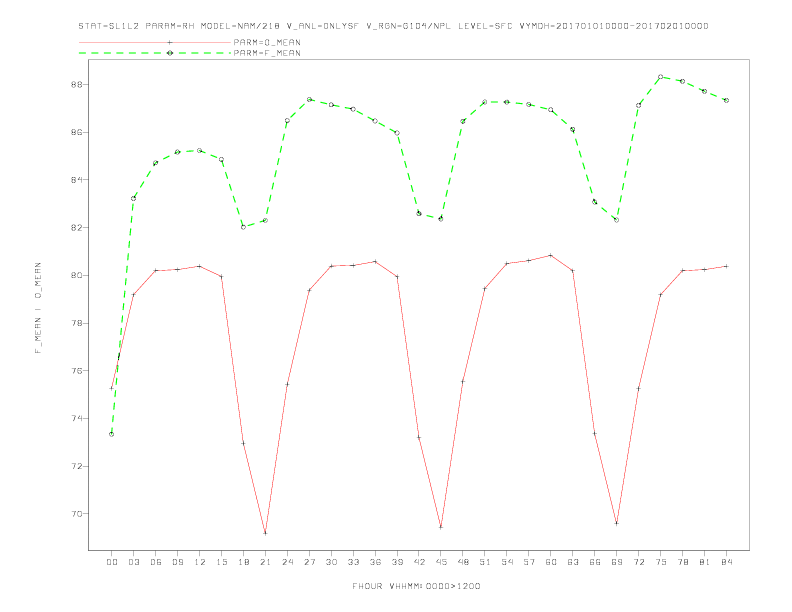Click x-axis tick label 60
Screen dimensions: 792x612
(x=551, y=562)
